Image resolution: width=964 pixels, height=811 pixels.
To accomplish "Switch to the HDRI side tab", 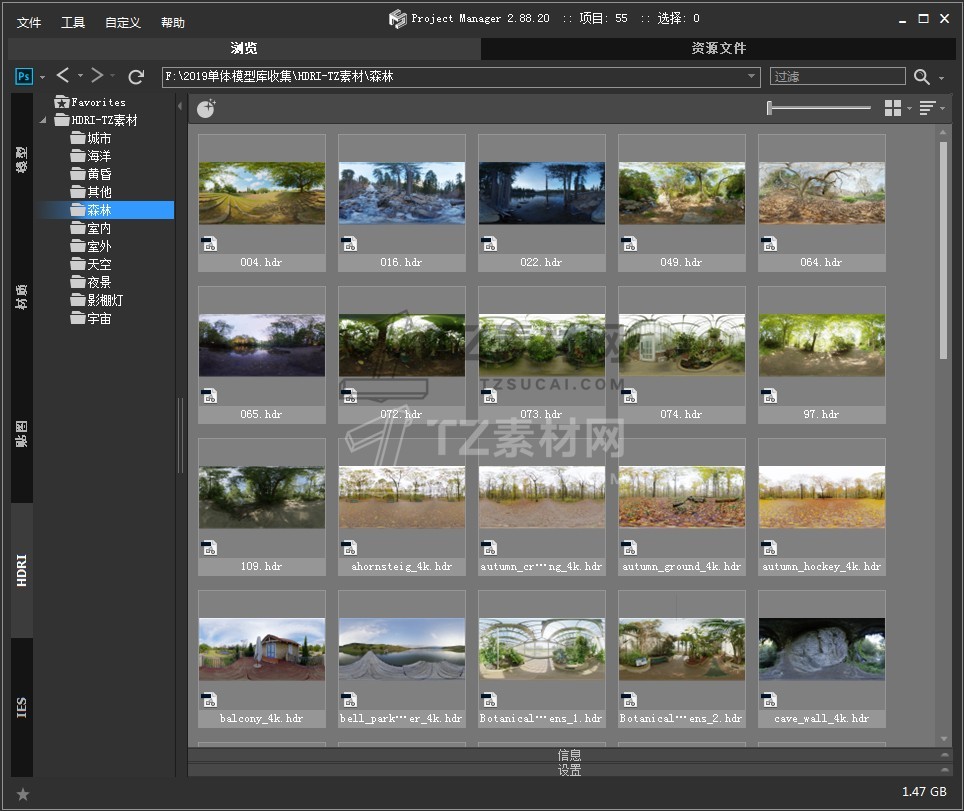I will [x=22, y=570].
